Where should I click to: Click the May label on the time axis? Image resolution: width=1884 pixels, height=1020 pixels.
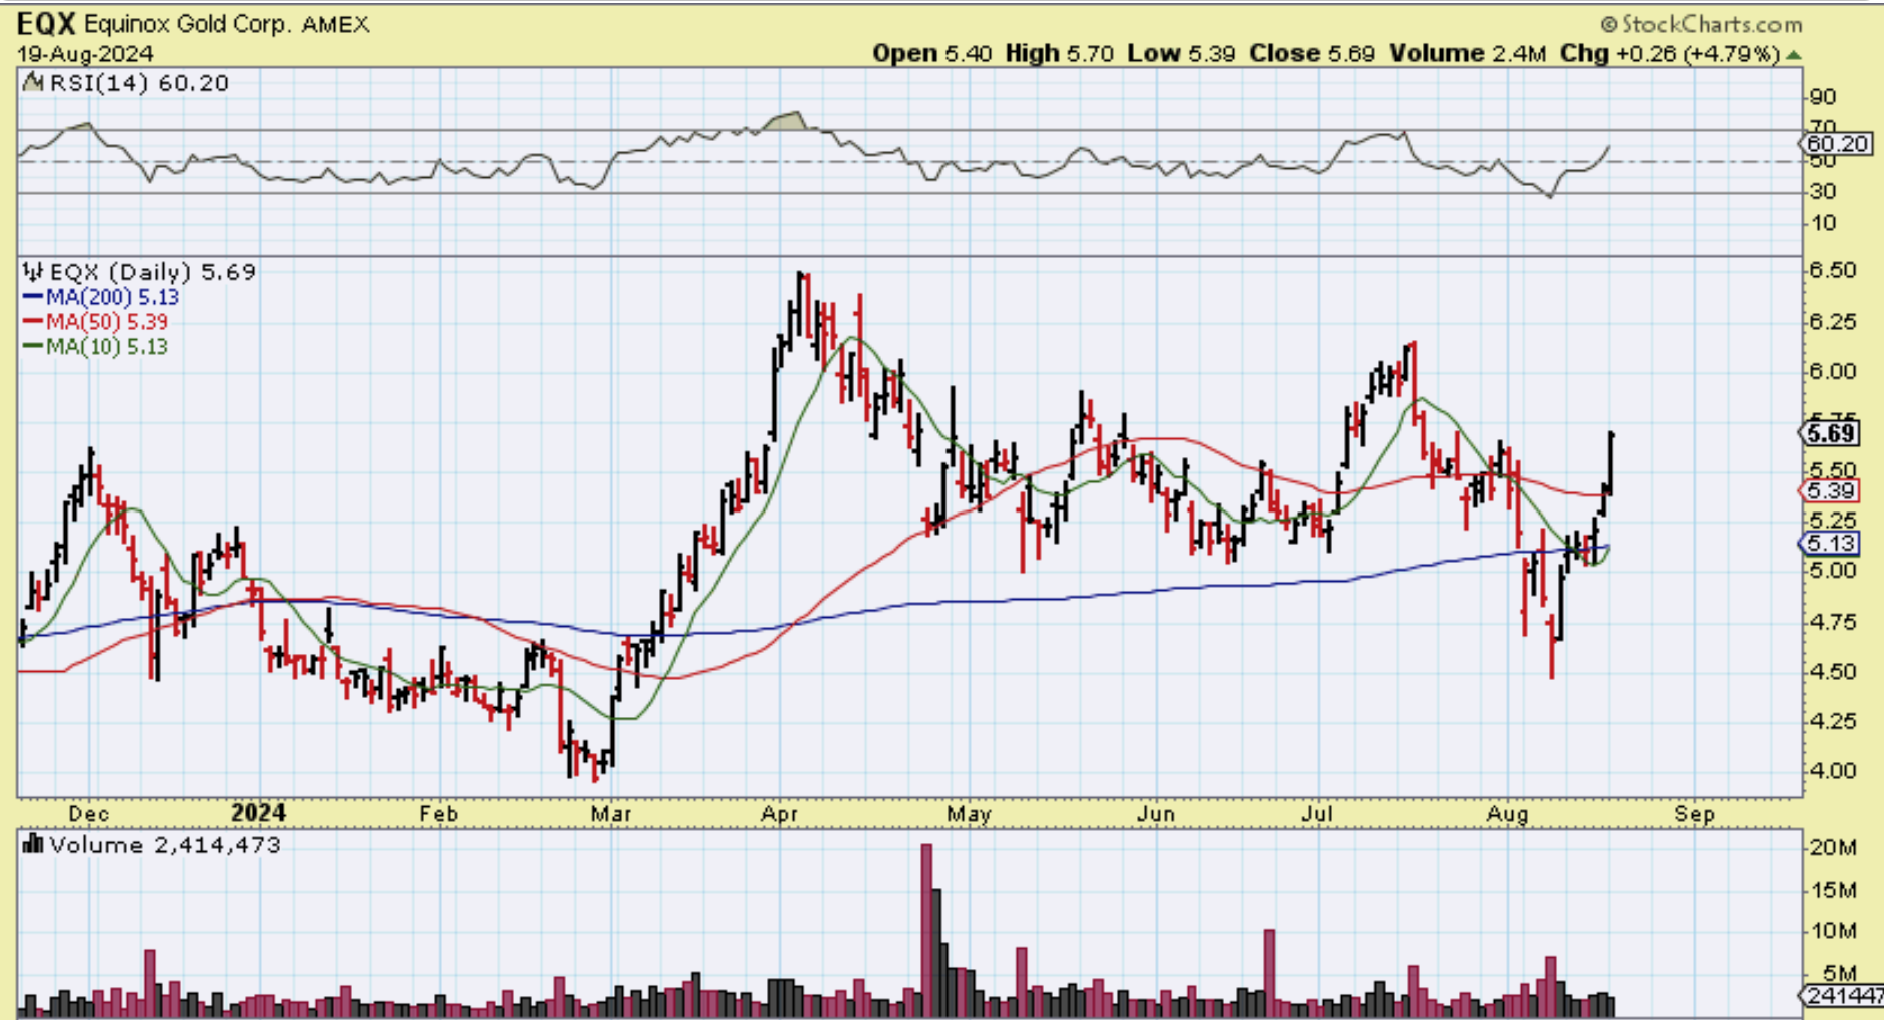coord(969,814)
